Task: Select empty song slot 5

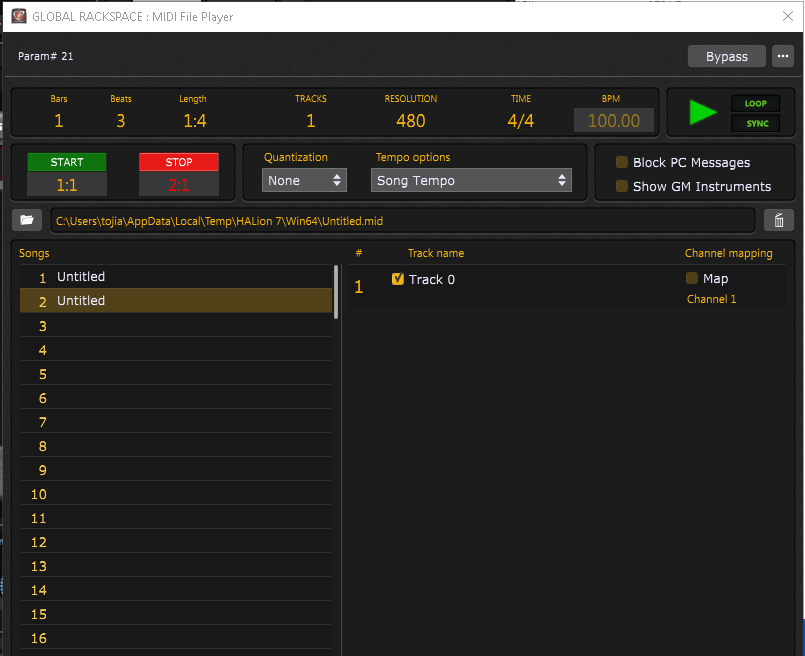Action: point(176,374)
